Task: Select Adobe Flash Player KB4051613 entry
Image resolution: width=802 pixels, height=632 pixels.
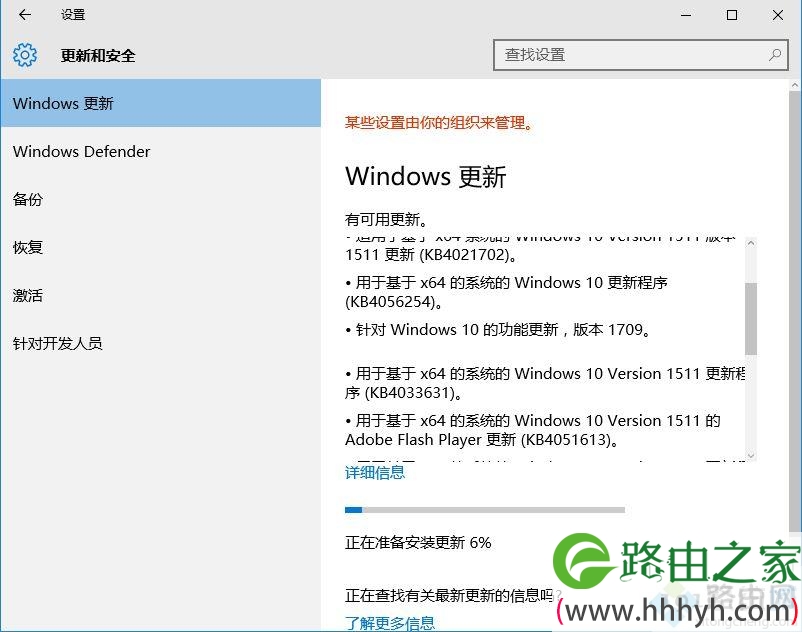Action: click(533, 430)
